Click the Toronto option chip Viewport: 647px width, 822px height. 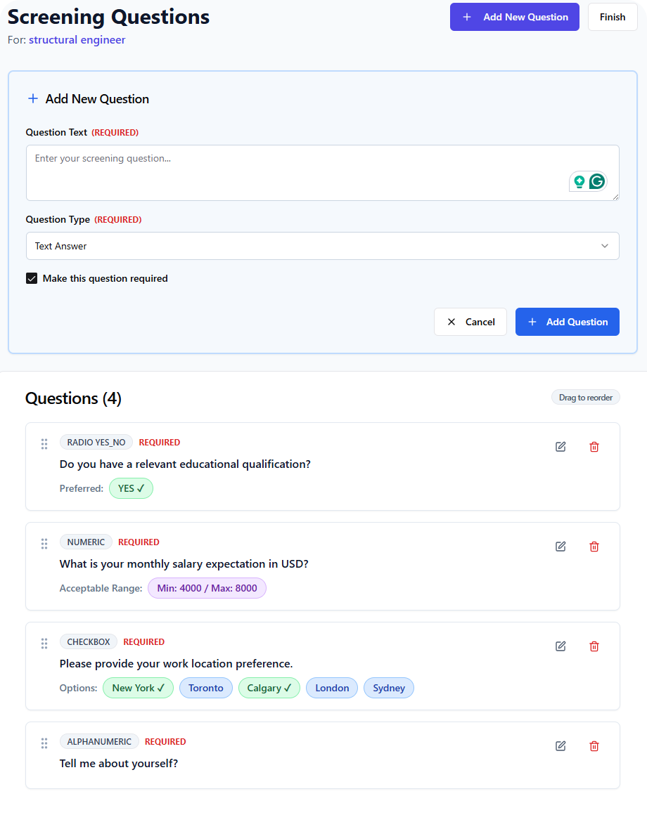pyautogui.click(x=206, y=688)
